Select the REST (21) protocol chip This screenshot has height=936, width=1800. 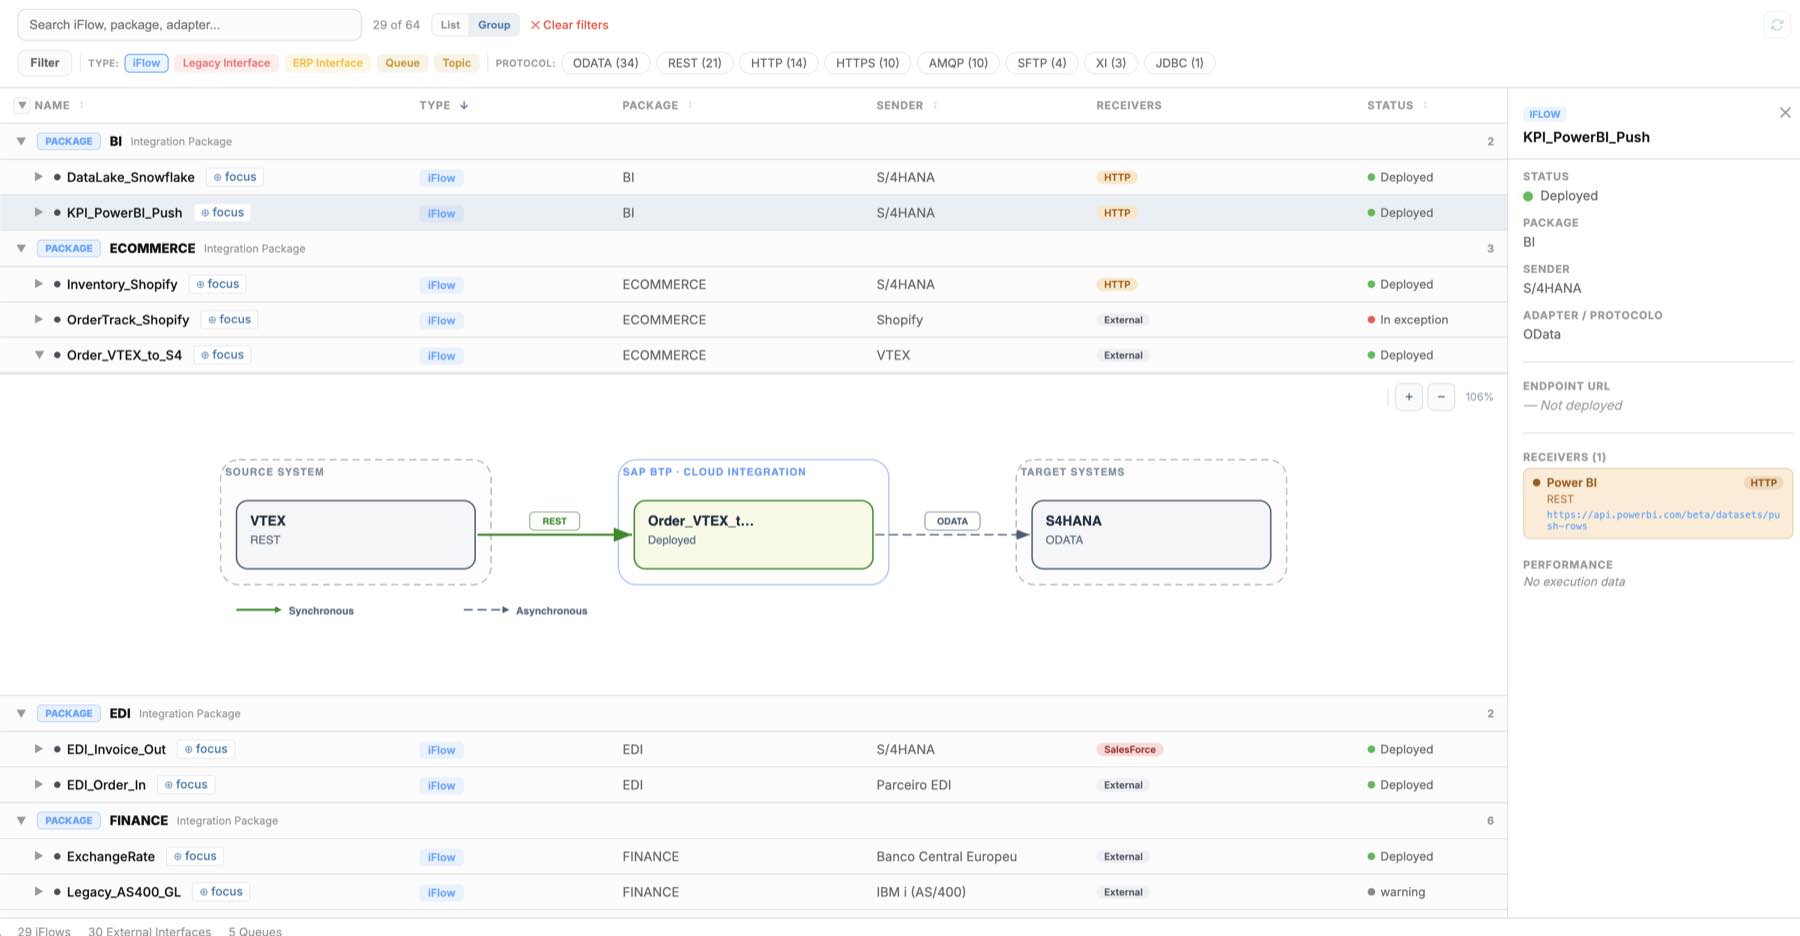[x=694, y=63]
